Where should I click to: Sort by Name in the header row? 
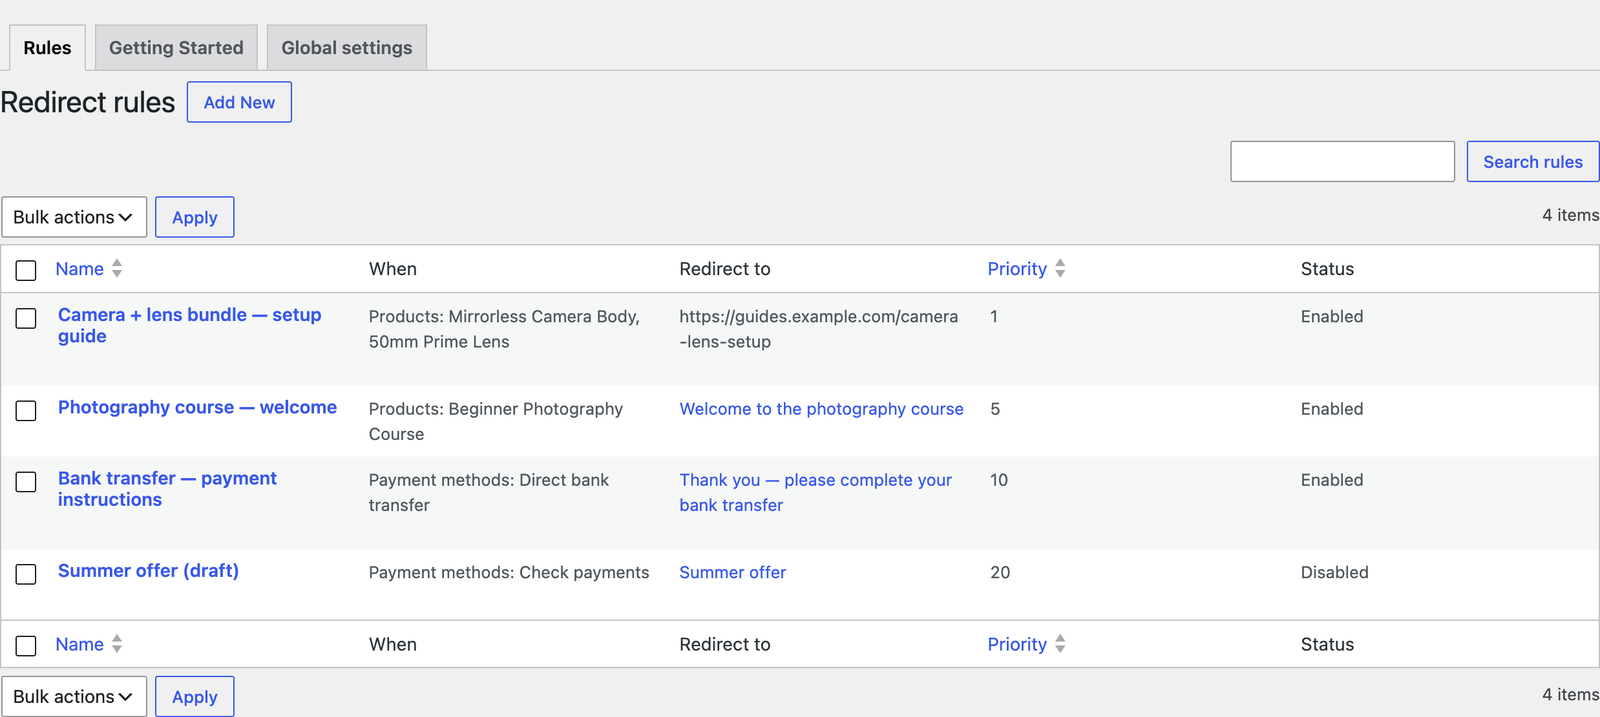[79, 269]
